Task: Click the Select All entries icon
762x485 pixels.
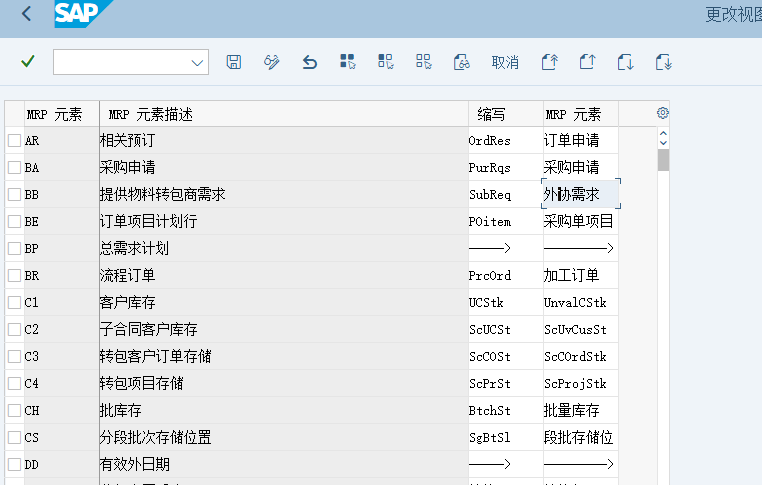Action: [x=347, y=62]
